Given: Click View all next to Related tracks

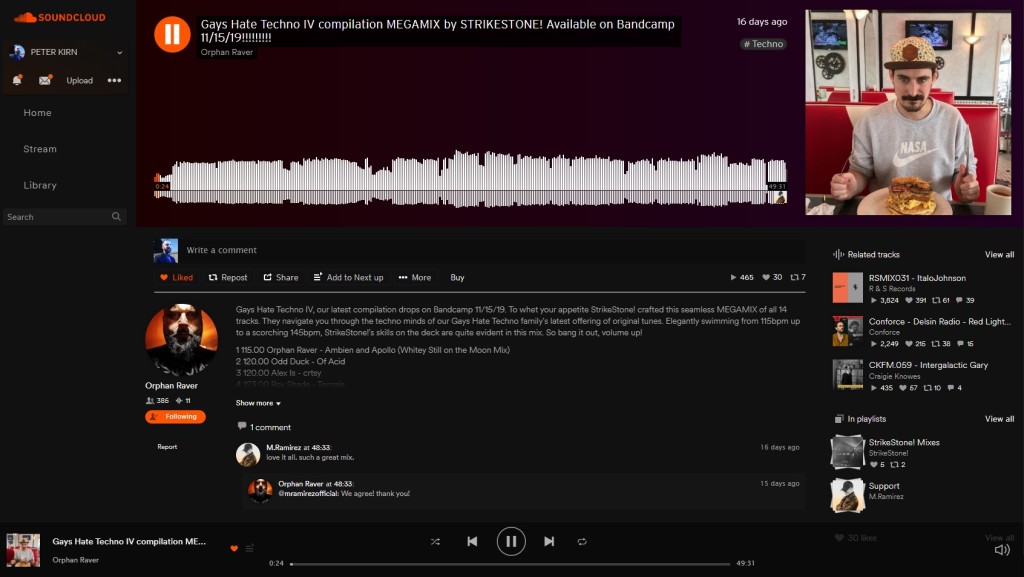Looking at the screenshot, I should (999, 255).
